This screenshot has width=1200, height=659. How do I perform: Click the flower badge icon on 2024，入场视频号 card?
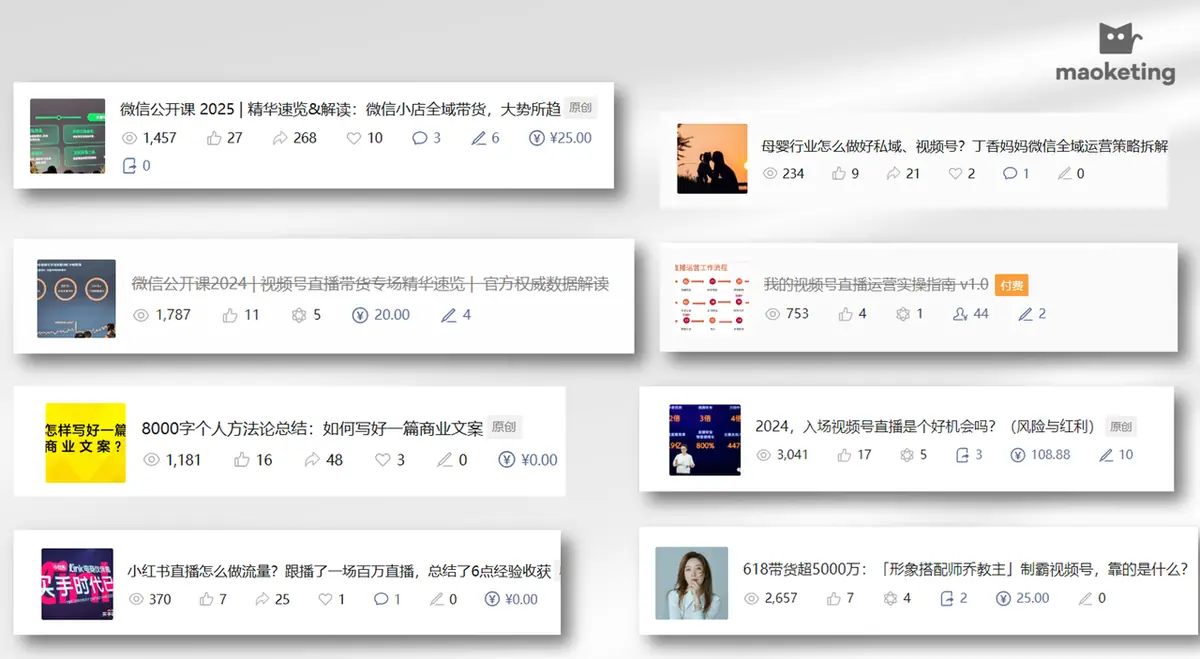pos(907,455)
